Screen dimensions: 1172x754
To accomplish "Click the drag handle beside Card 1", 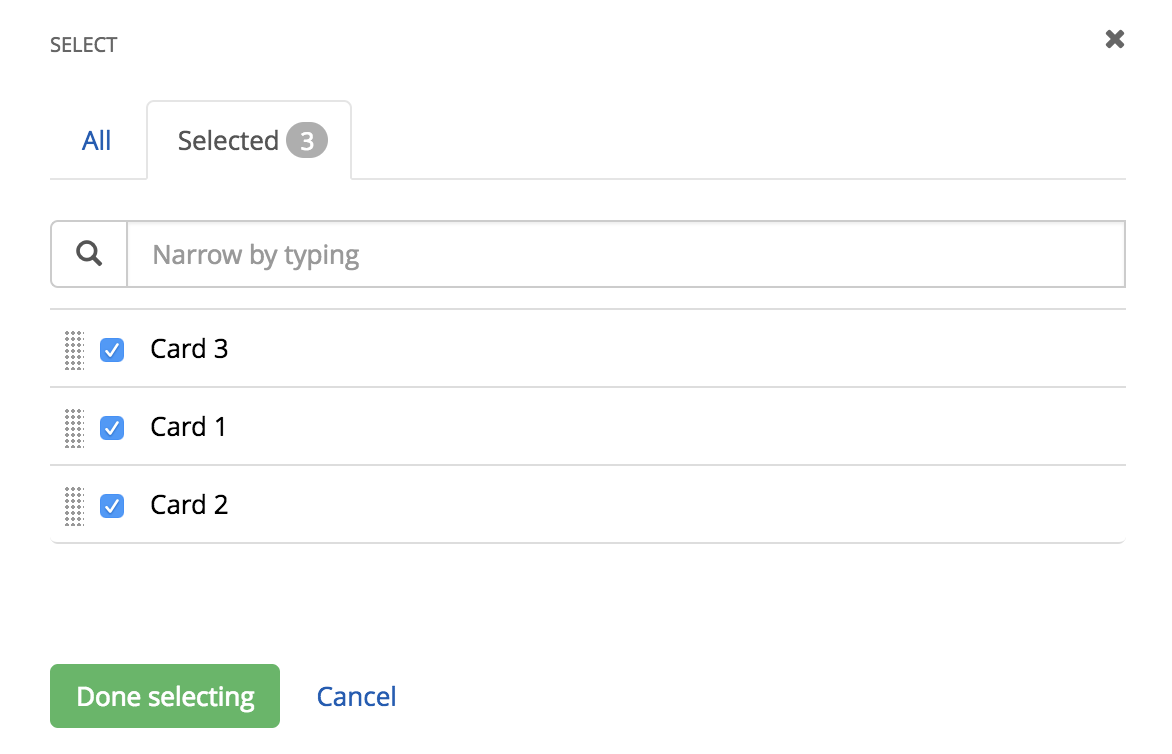I will click(72, 427).
